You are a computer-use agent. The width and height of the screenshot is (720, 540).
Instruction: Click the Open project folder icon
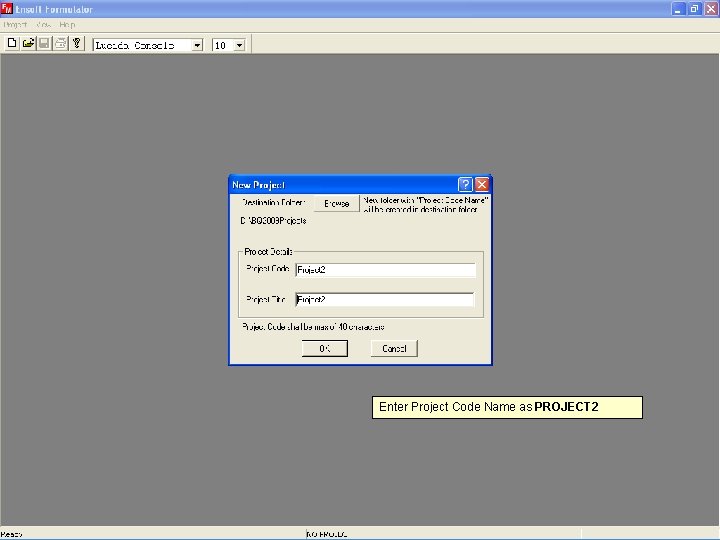(x=28, y=44)
